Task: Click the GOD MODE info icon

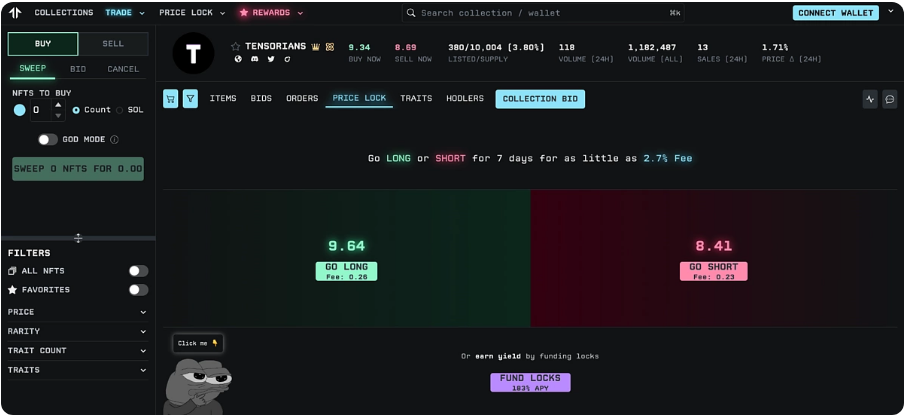Action: (x=114, y=139)
